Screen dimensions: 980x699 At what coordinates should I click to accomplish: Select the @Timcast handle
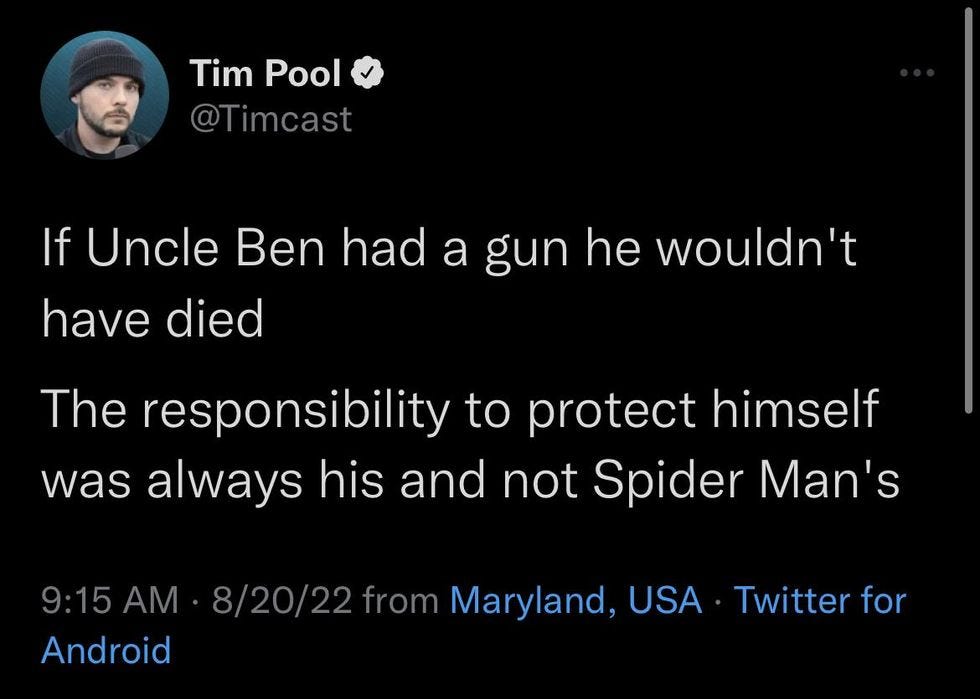coord(271,119)
